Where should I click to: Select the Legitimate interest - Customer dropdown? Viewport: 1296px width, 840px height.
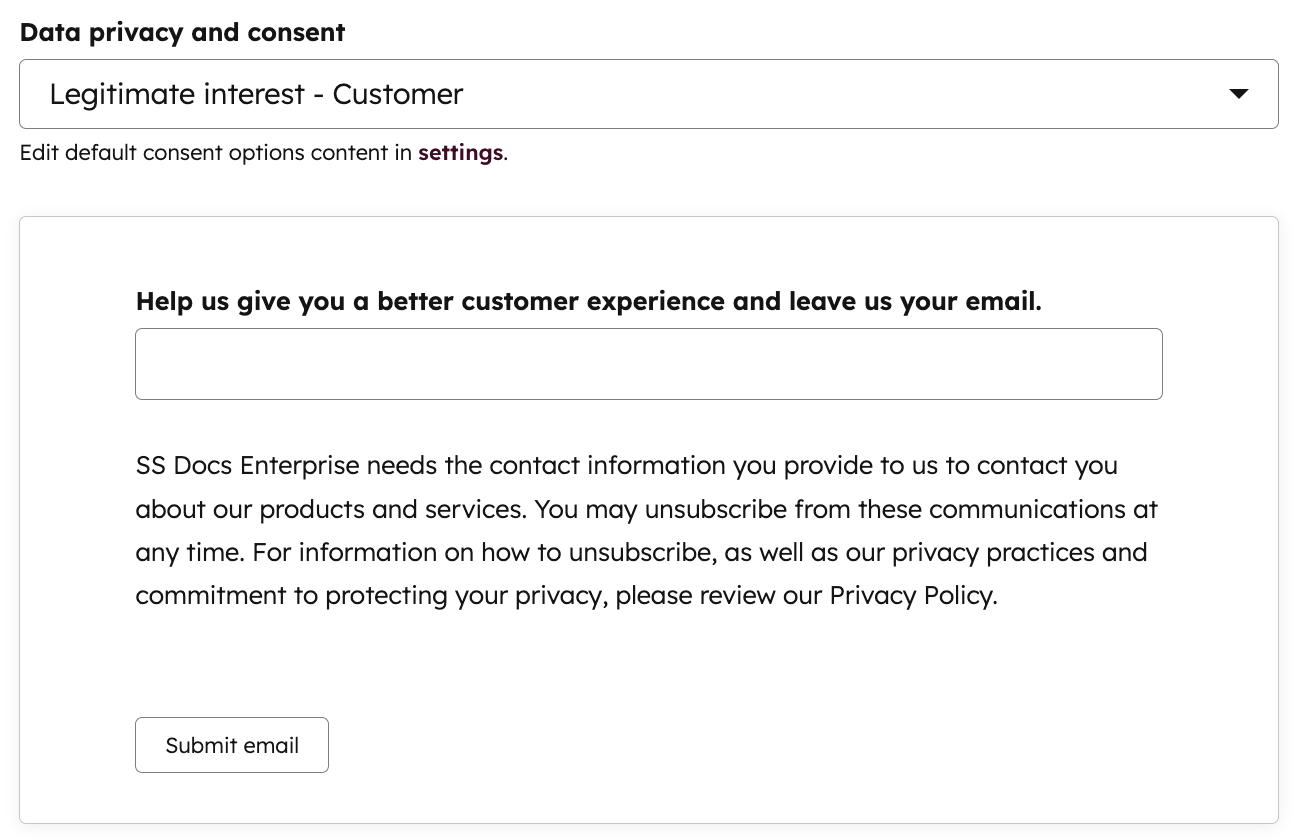tap(648, 93)
